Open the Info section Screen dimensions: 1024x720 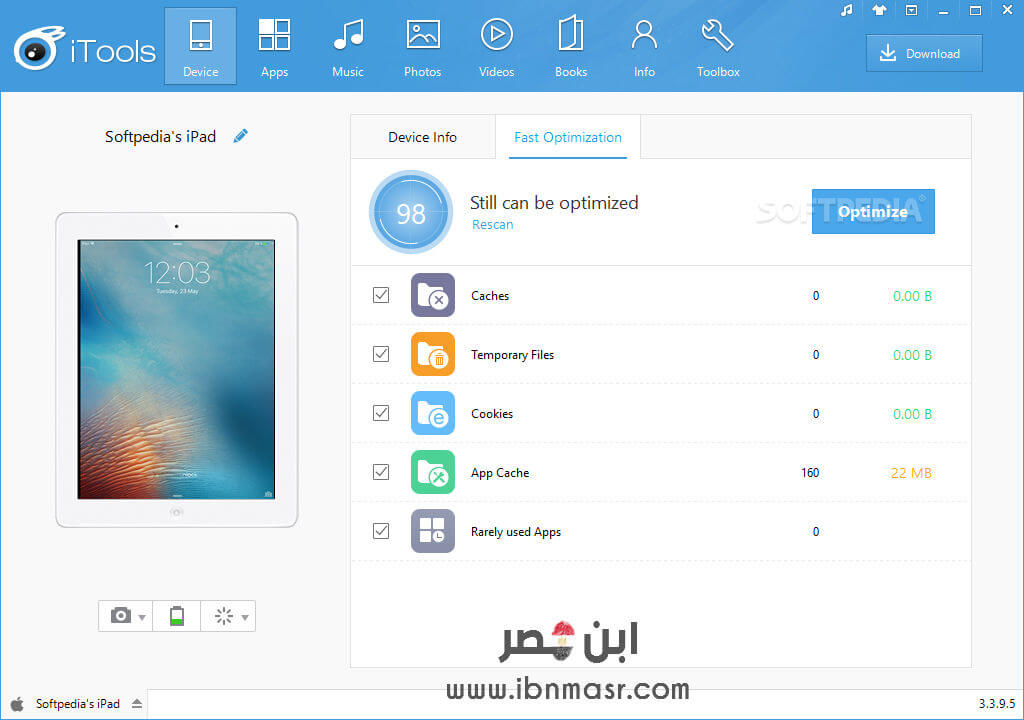(644, 46)
